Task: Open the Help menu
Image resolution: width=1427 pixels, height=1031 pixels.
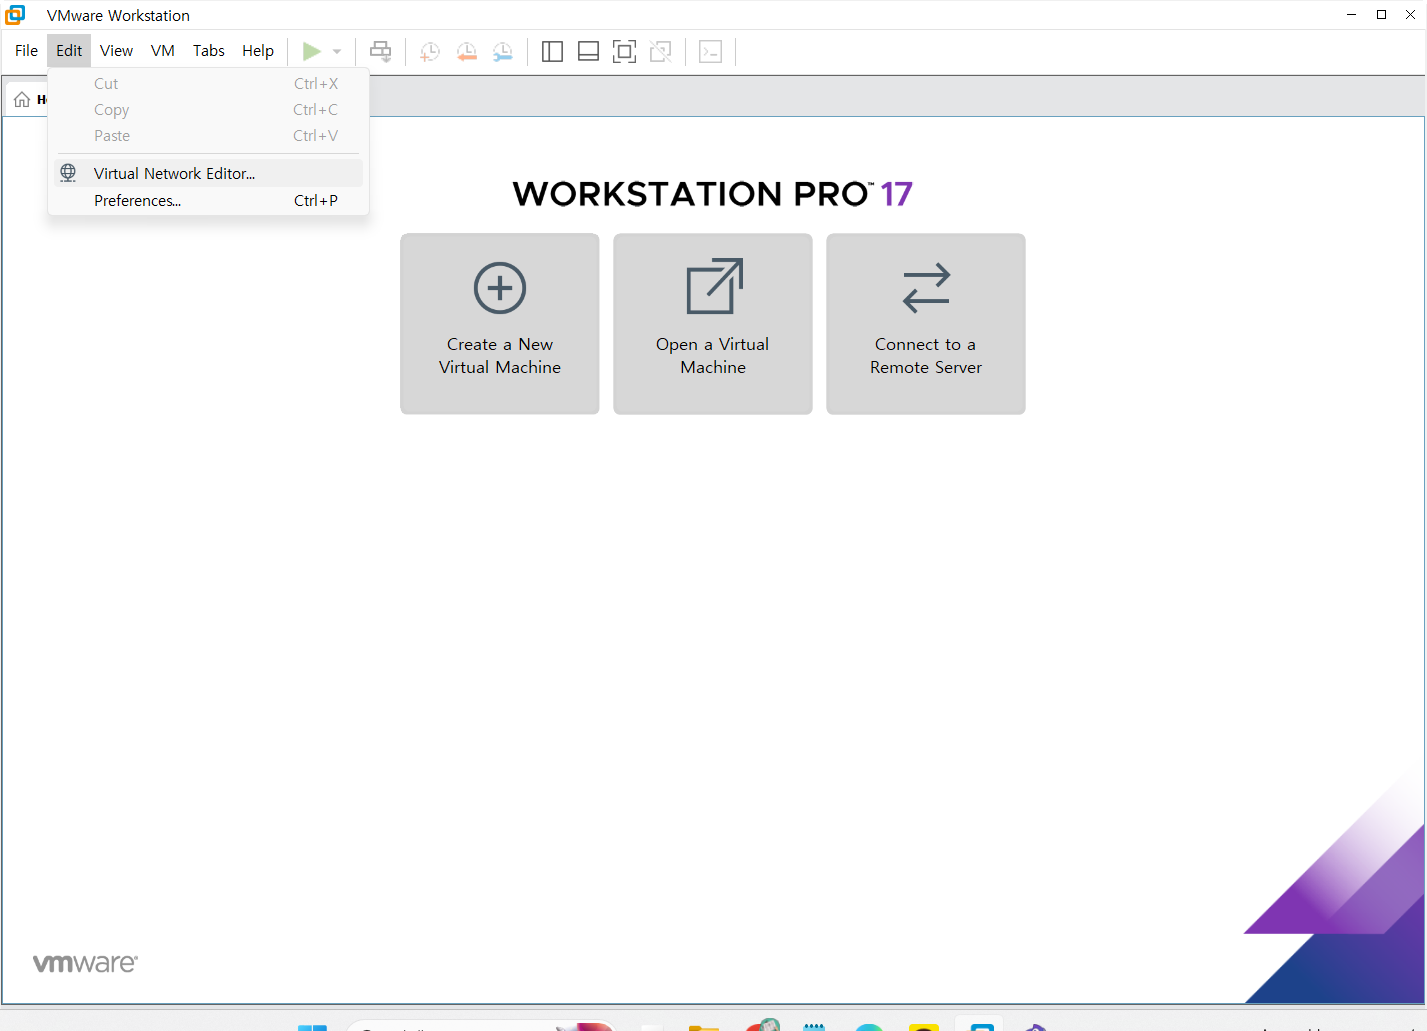Action: click(258, 51)
